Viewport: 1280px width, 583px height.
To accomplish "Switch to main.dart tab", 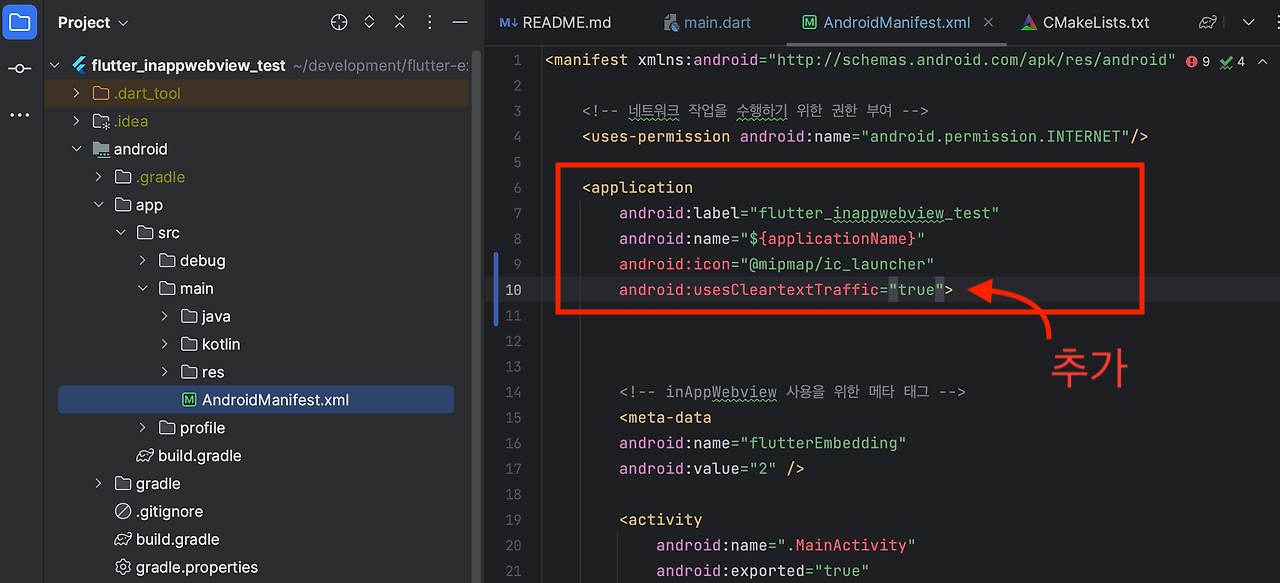I will pyautogui.click(x=706, y=22).
